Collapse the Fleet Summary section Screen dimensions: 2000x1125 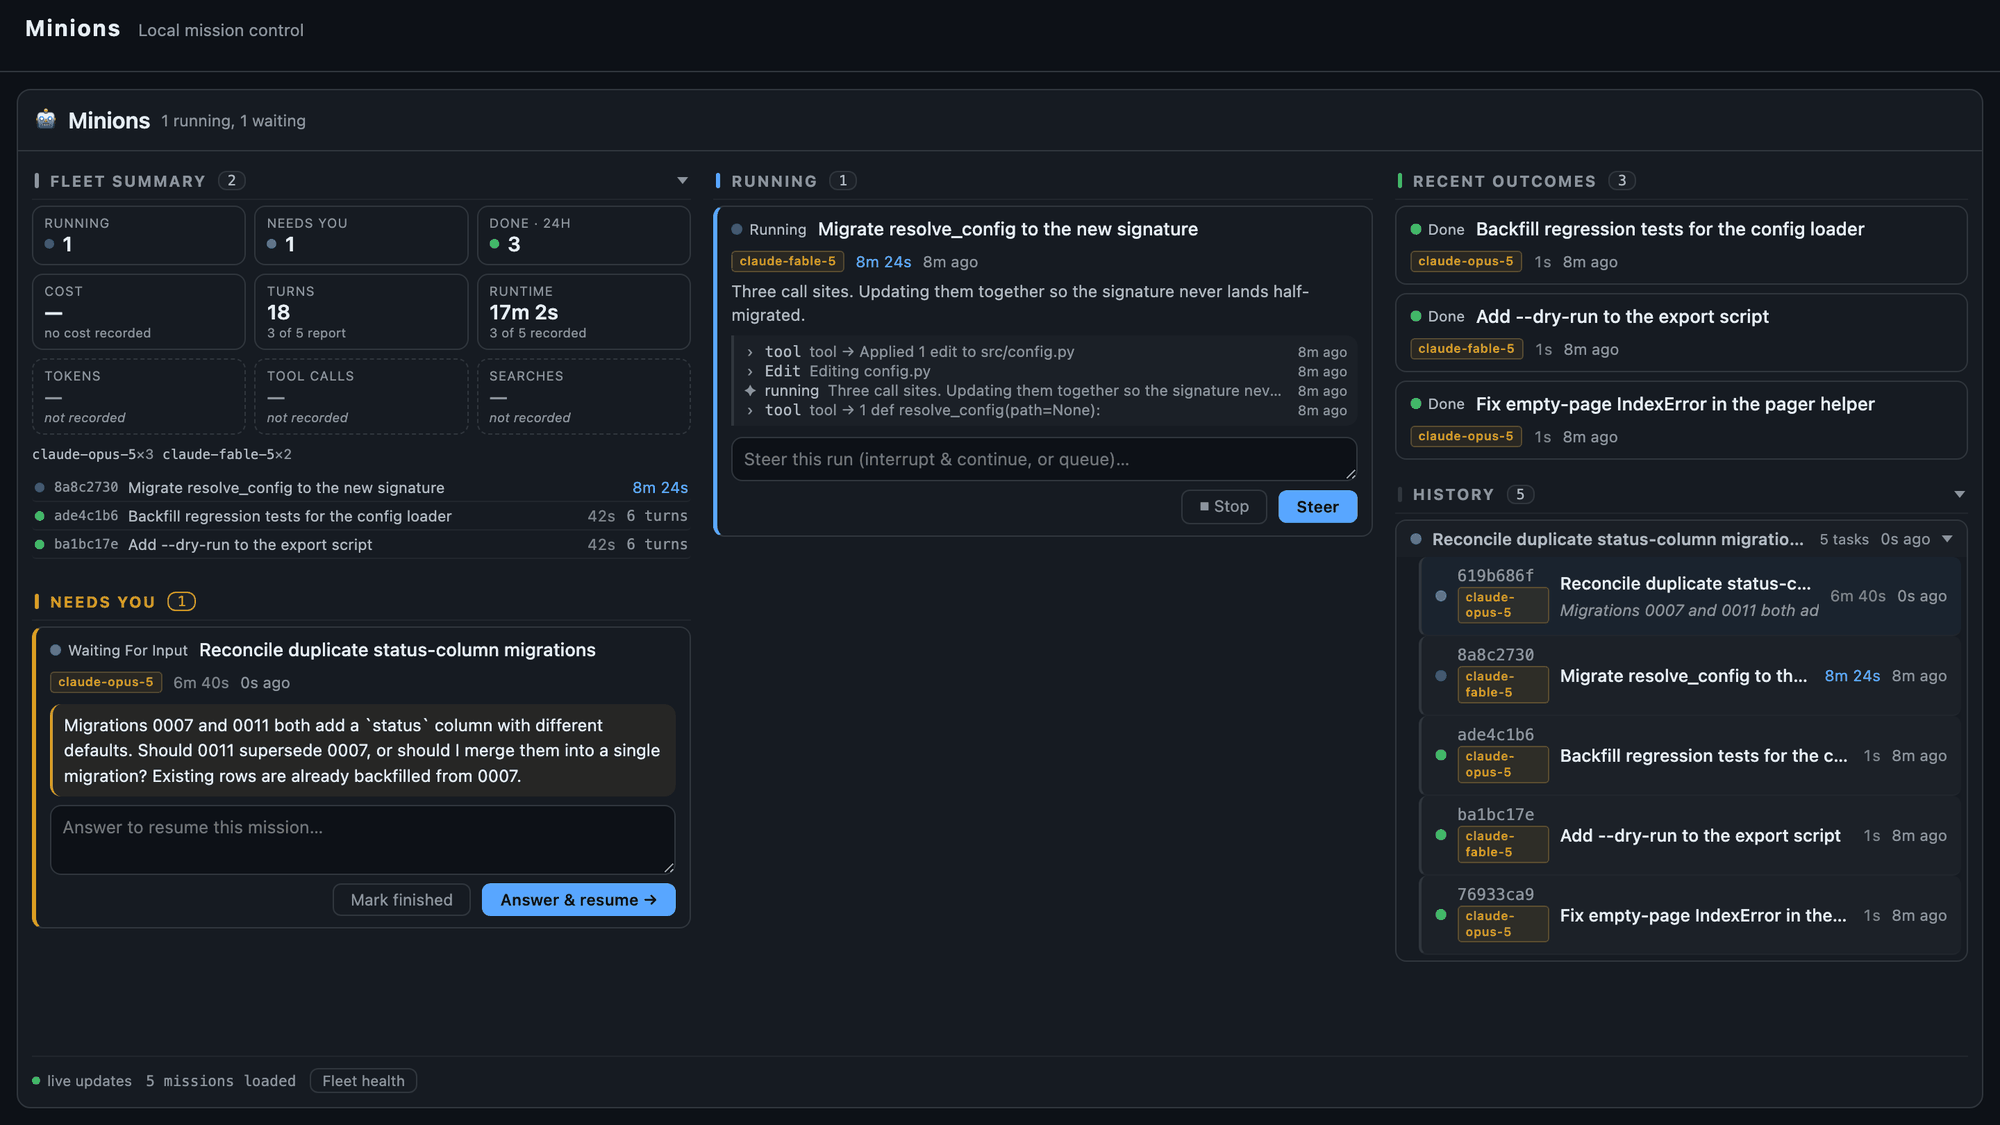[x=682, y=181]
